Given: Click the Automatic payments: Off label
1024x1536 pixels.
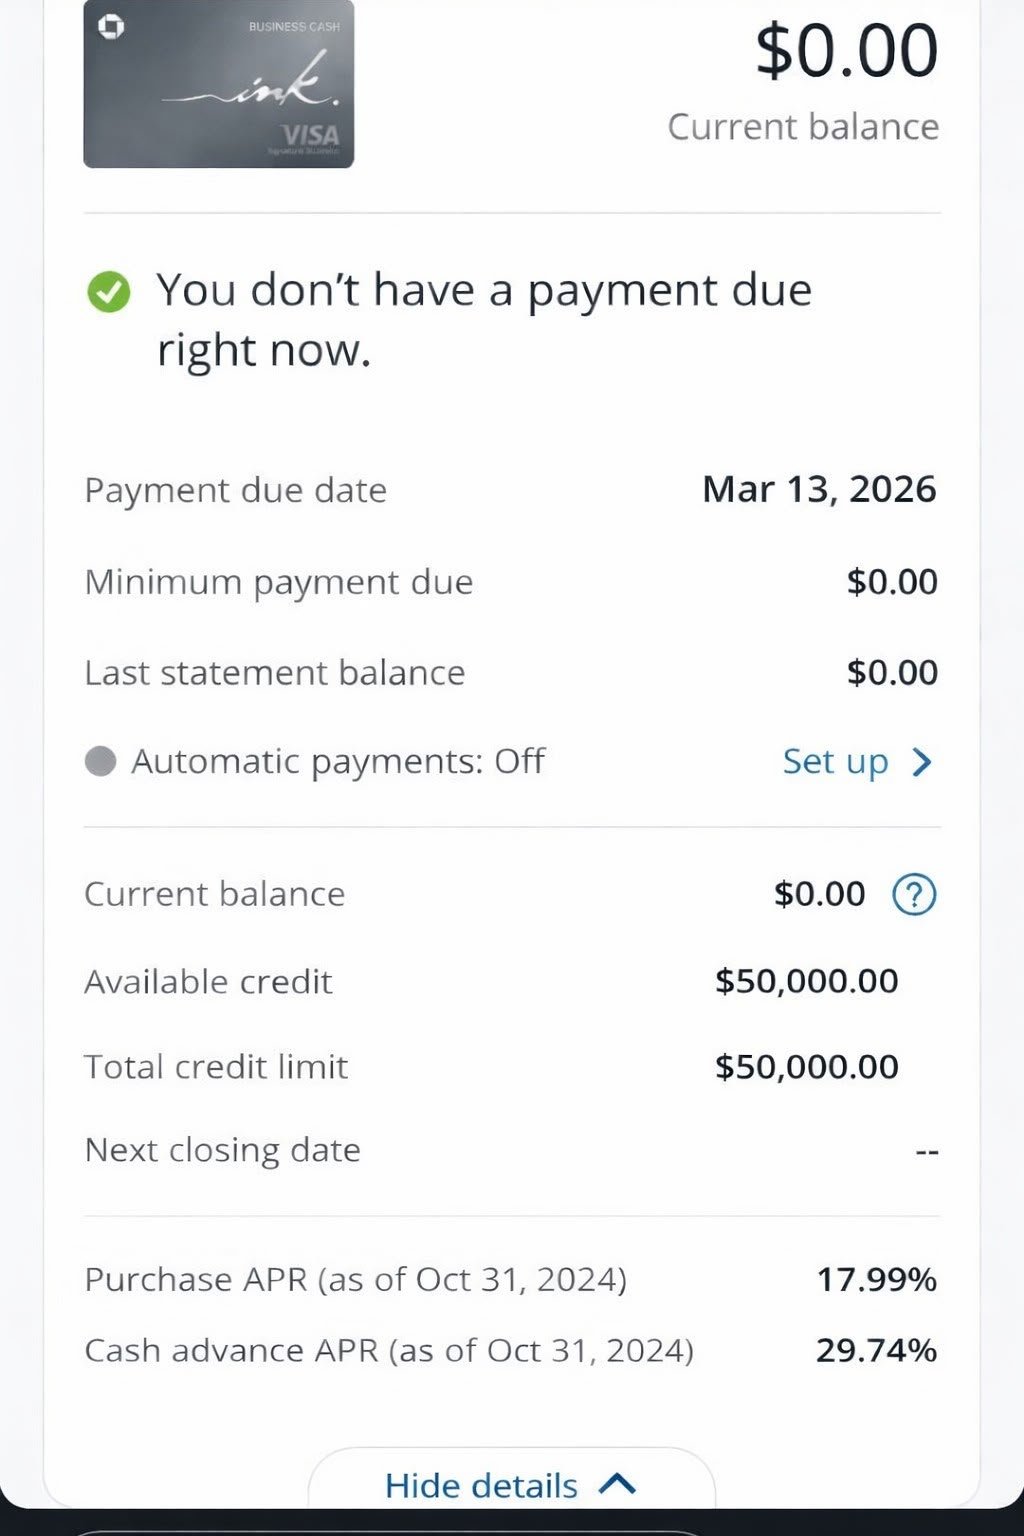Looking at the screenshot, I should (338, 762).
